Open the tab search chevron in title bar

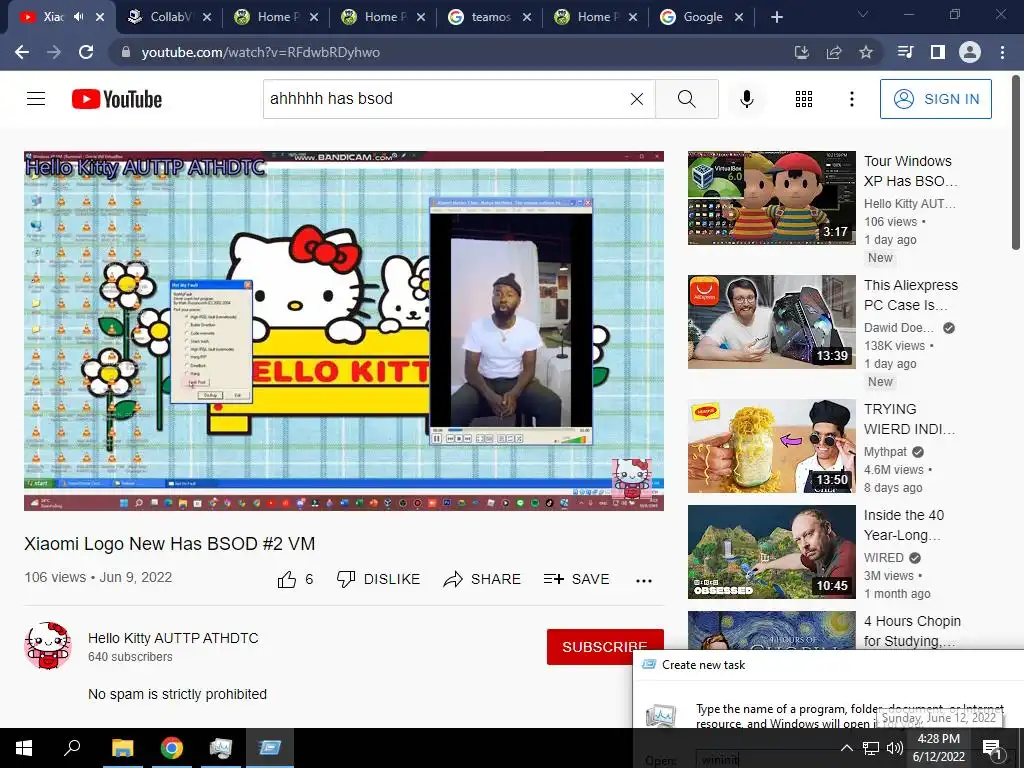click(x=863, y=14)
